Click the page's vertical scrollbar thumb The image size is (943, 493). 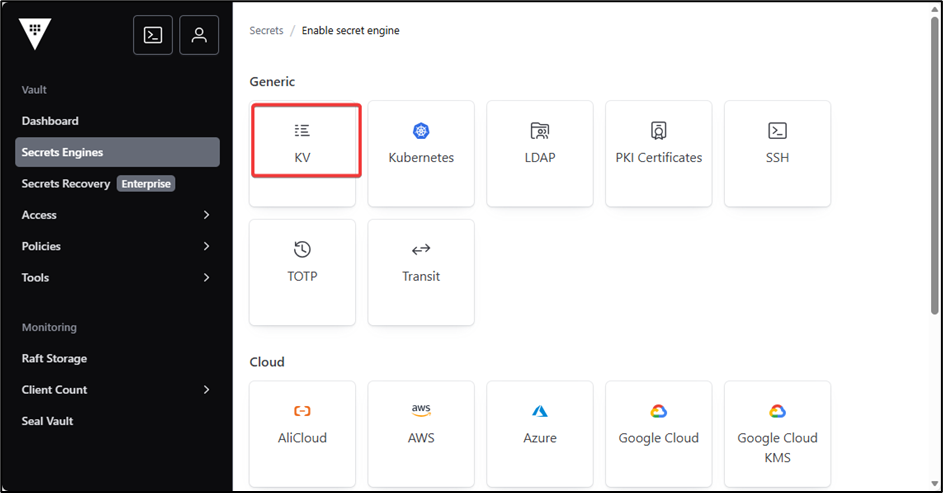pos(935,165)
